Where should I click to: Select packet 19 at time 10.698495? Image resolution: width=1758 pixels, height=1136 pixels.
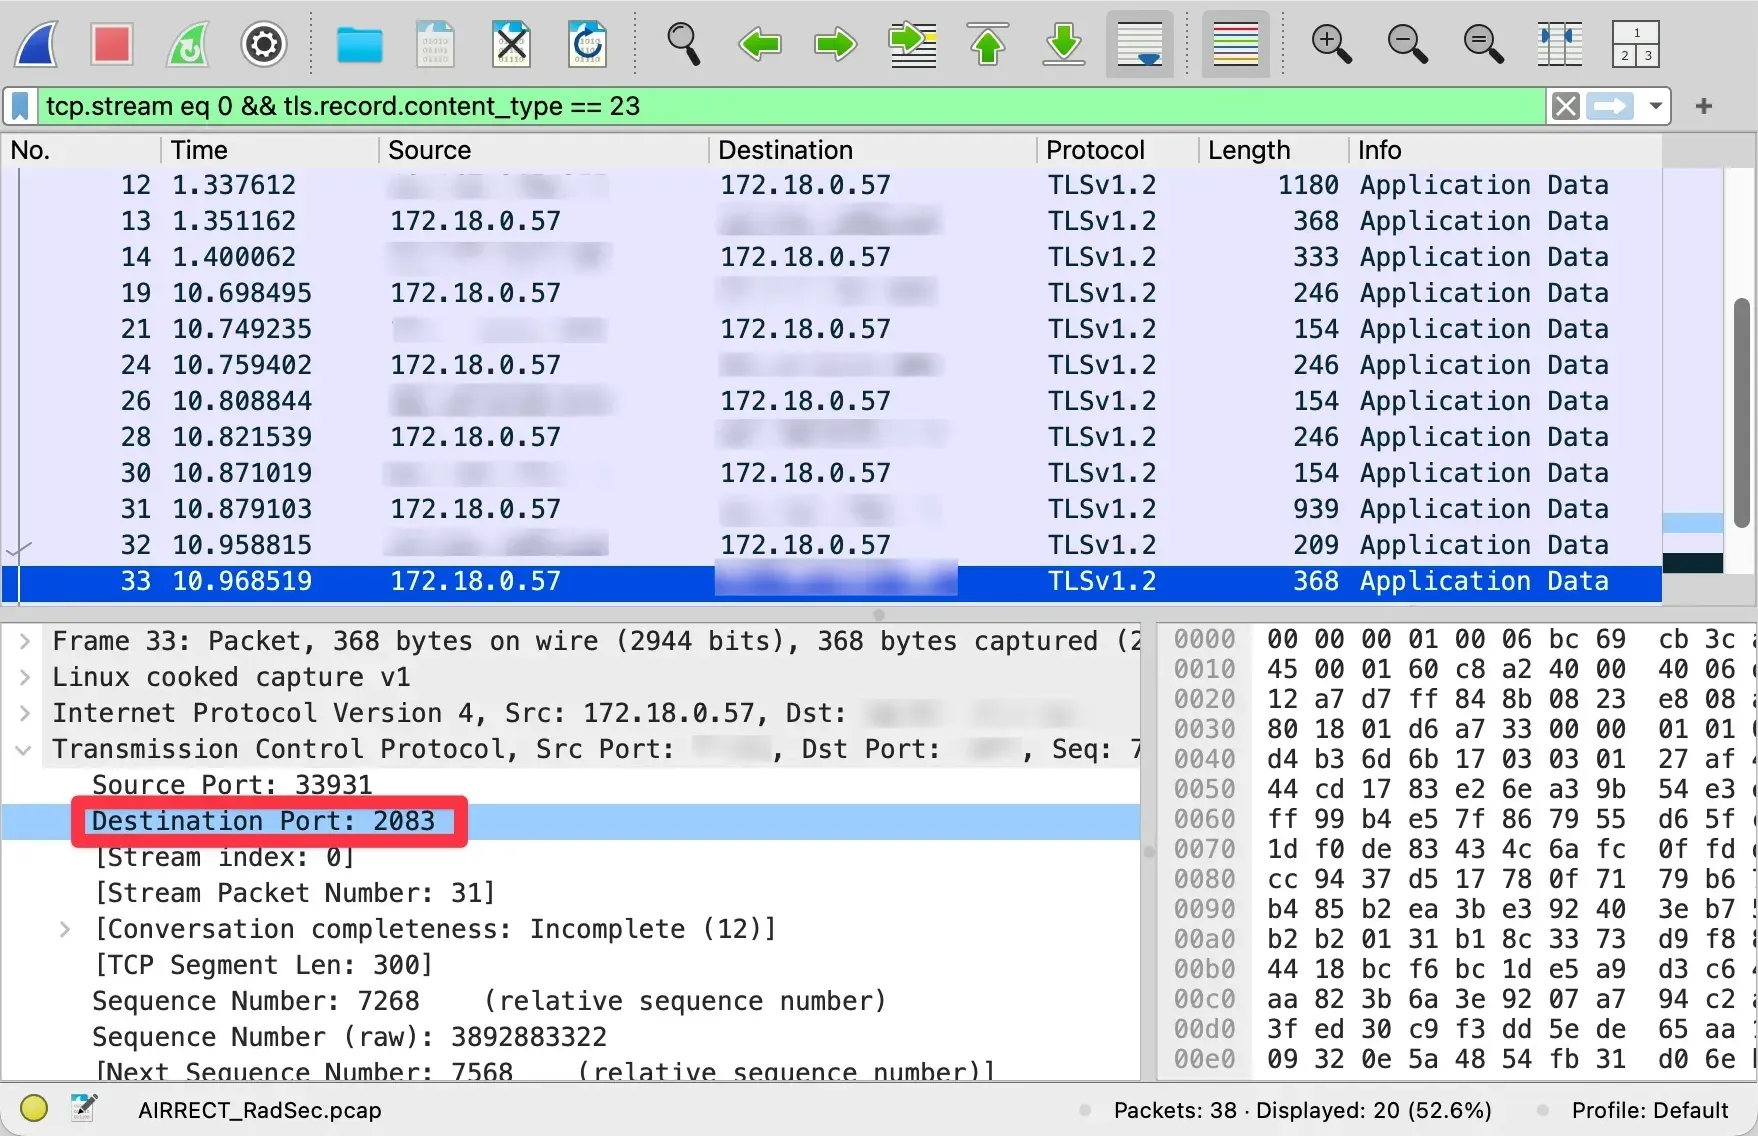[x=832, y=293]
